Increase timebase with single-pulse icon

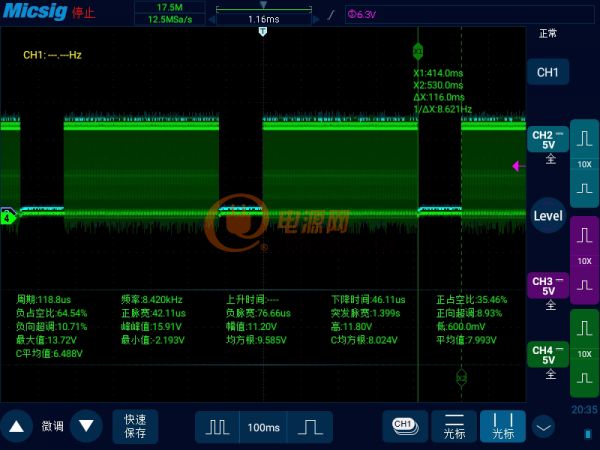310,427
